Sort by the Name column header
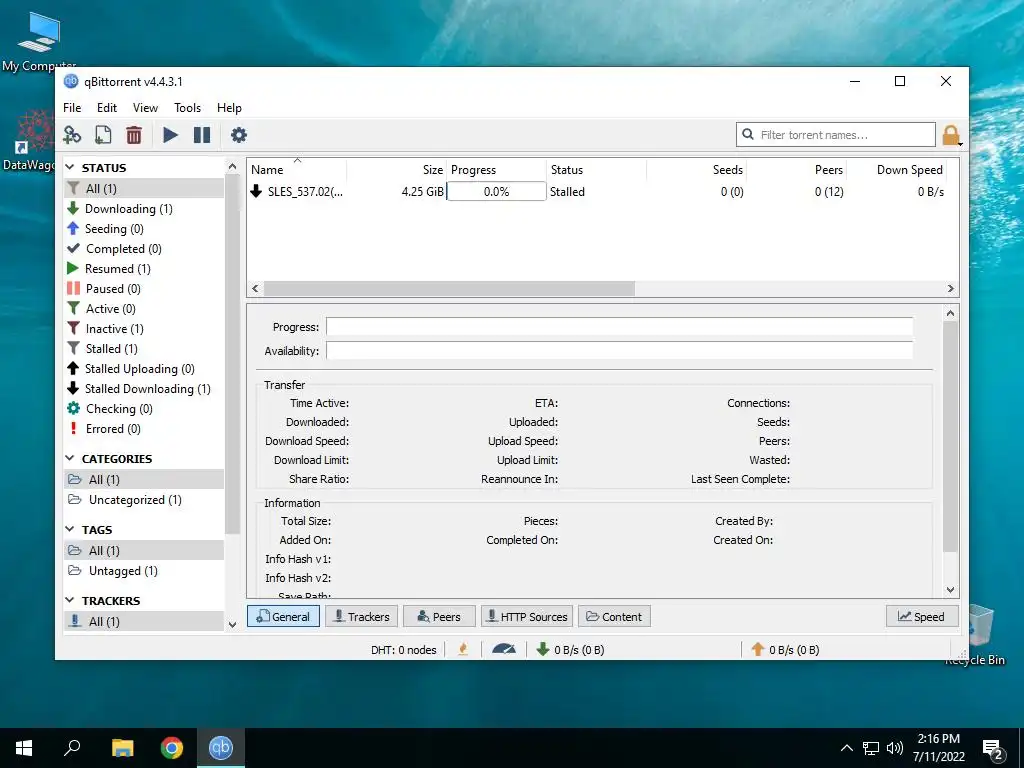 [x=297, y=170]
